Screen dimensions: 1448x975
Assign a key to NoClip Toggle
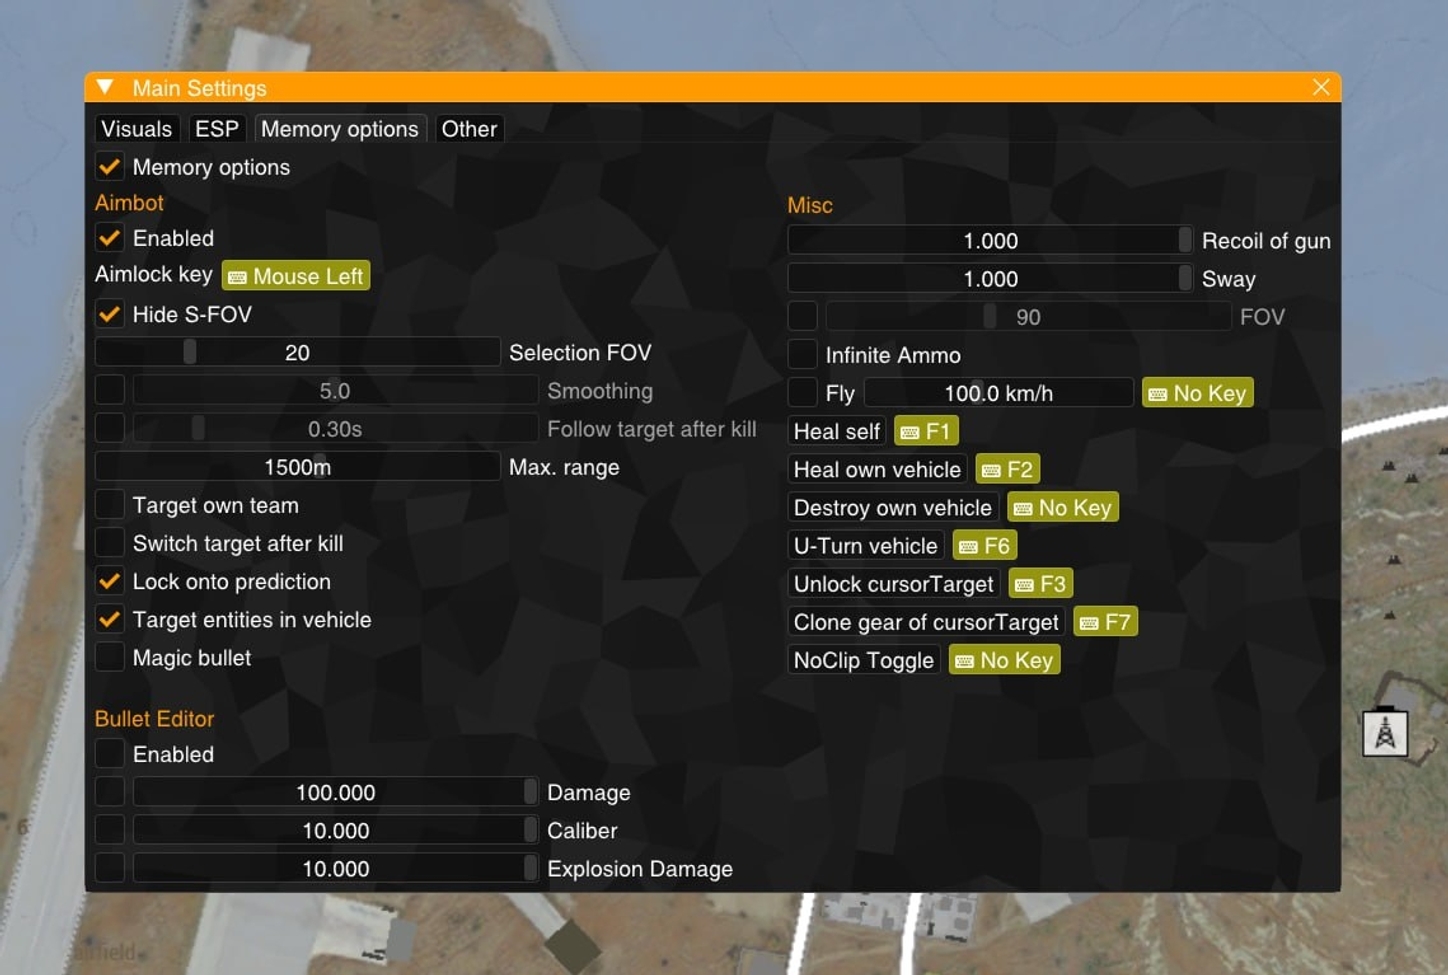(1003, 659)
